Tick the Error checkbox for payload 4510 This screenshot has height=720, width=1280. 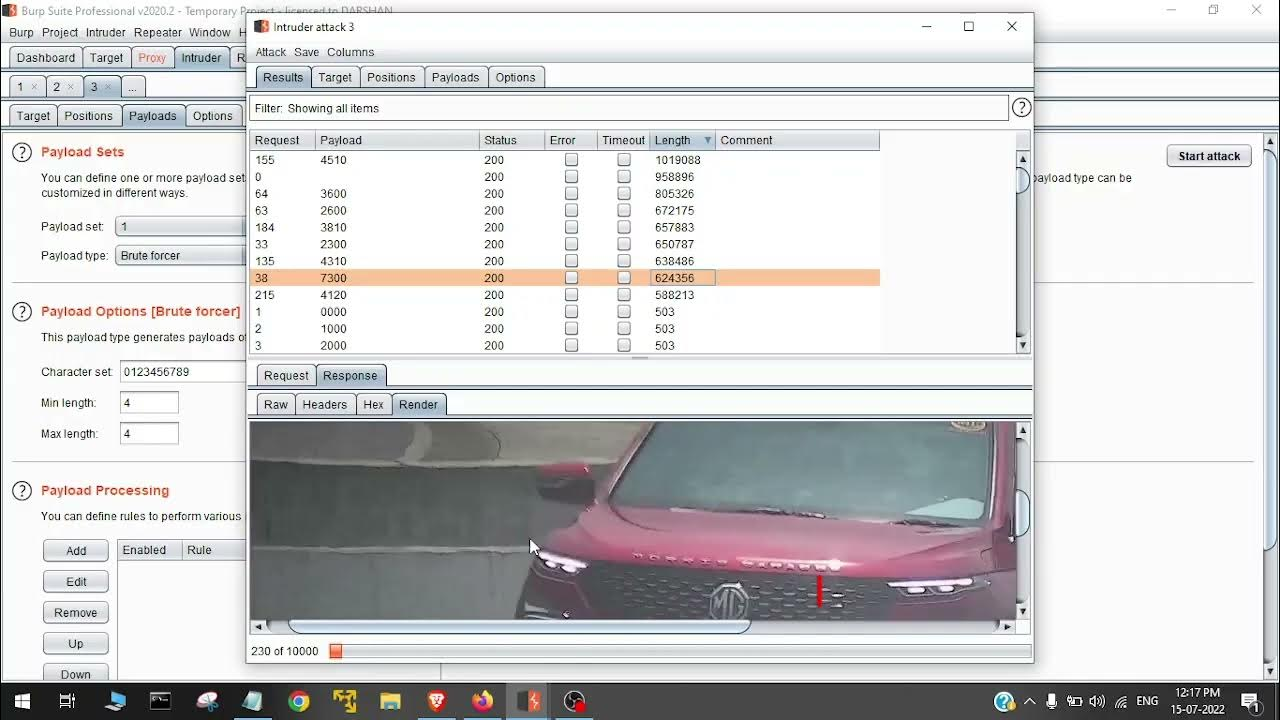571,160
